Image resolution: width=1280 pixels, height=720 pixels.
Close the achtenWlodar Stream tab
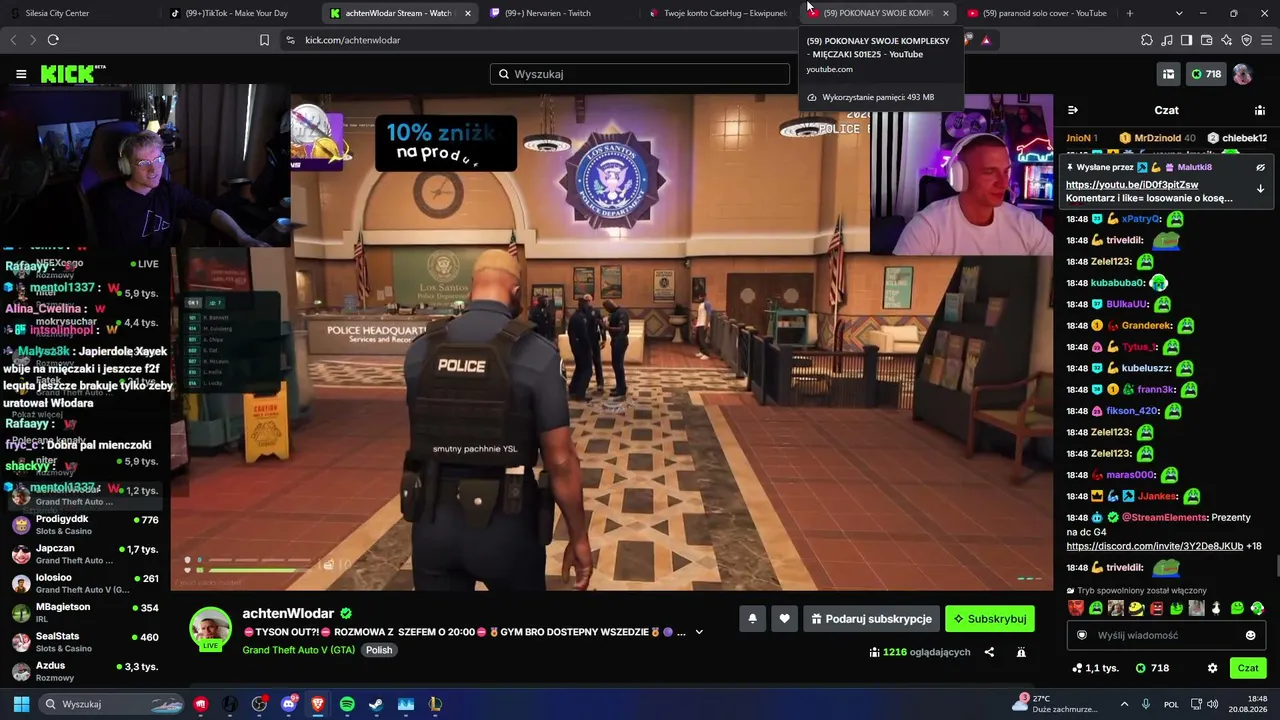(x=467, y=13)
